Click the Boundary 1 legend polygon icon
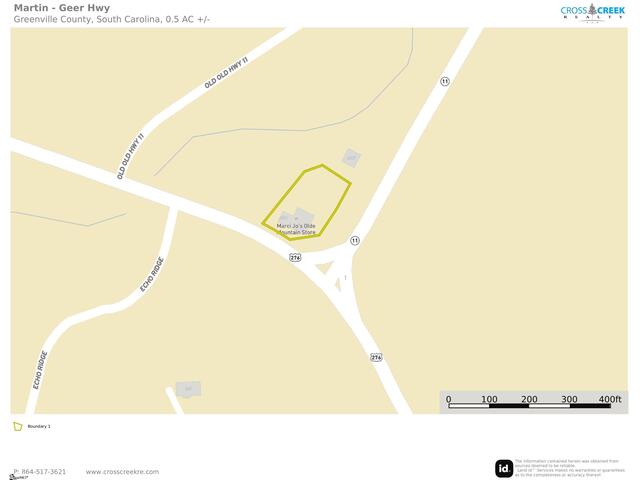Image resolution: width=640 pixels, height=480 pixels. click(x=18, y=427)
